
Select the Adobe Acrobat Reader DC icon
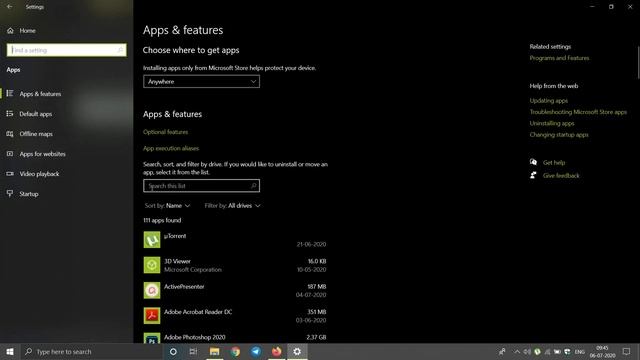click(152, 316)
